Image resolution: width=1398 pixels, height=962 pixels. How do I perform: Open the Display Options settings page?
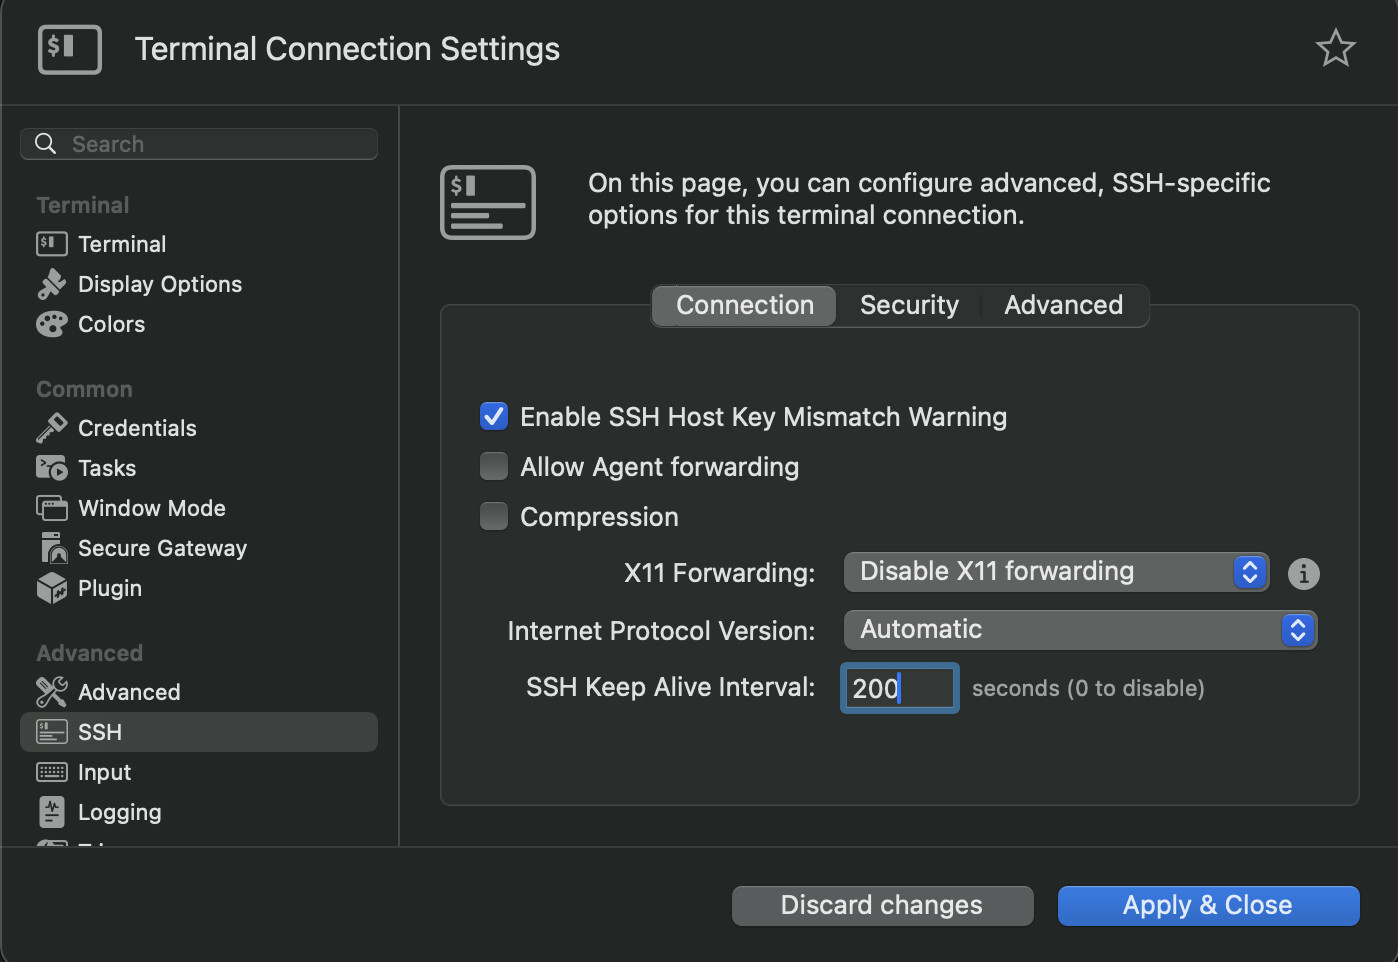click(x=159, y=284)
